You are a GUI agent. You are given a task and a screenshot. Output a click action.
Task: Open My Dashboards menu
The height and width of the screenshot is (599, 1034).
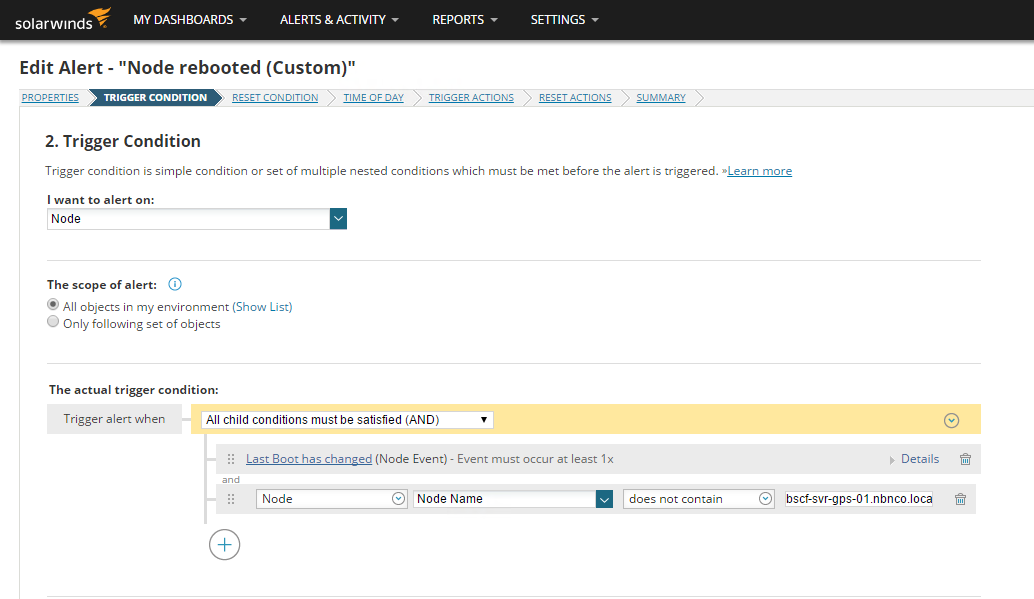190,20
